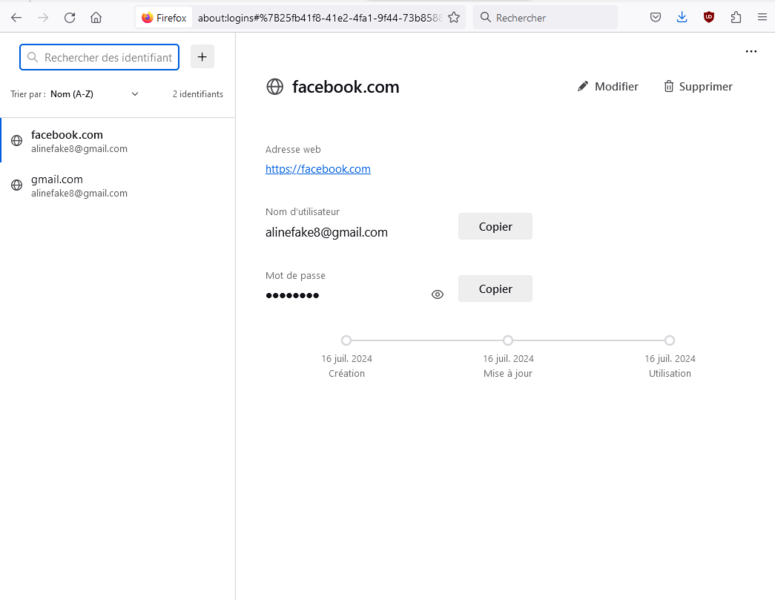Image resolution: width=775 pixels, height=600 pixels.
Task: Add a new login with plus button
Action: point(202,57)
